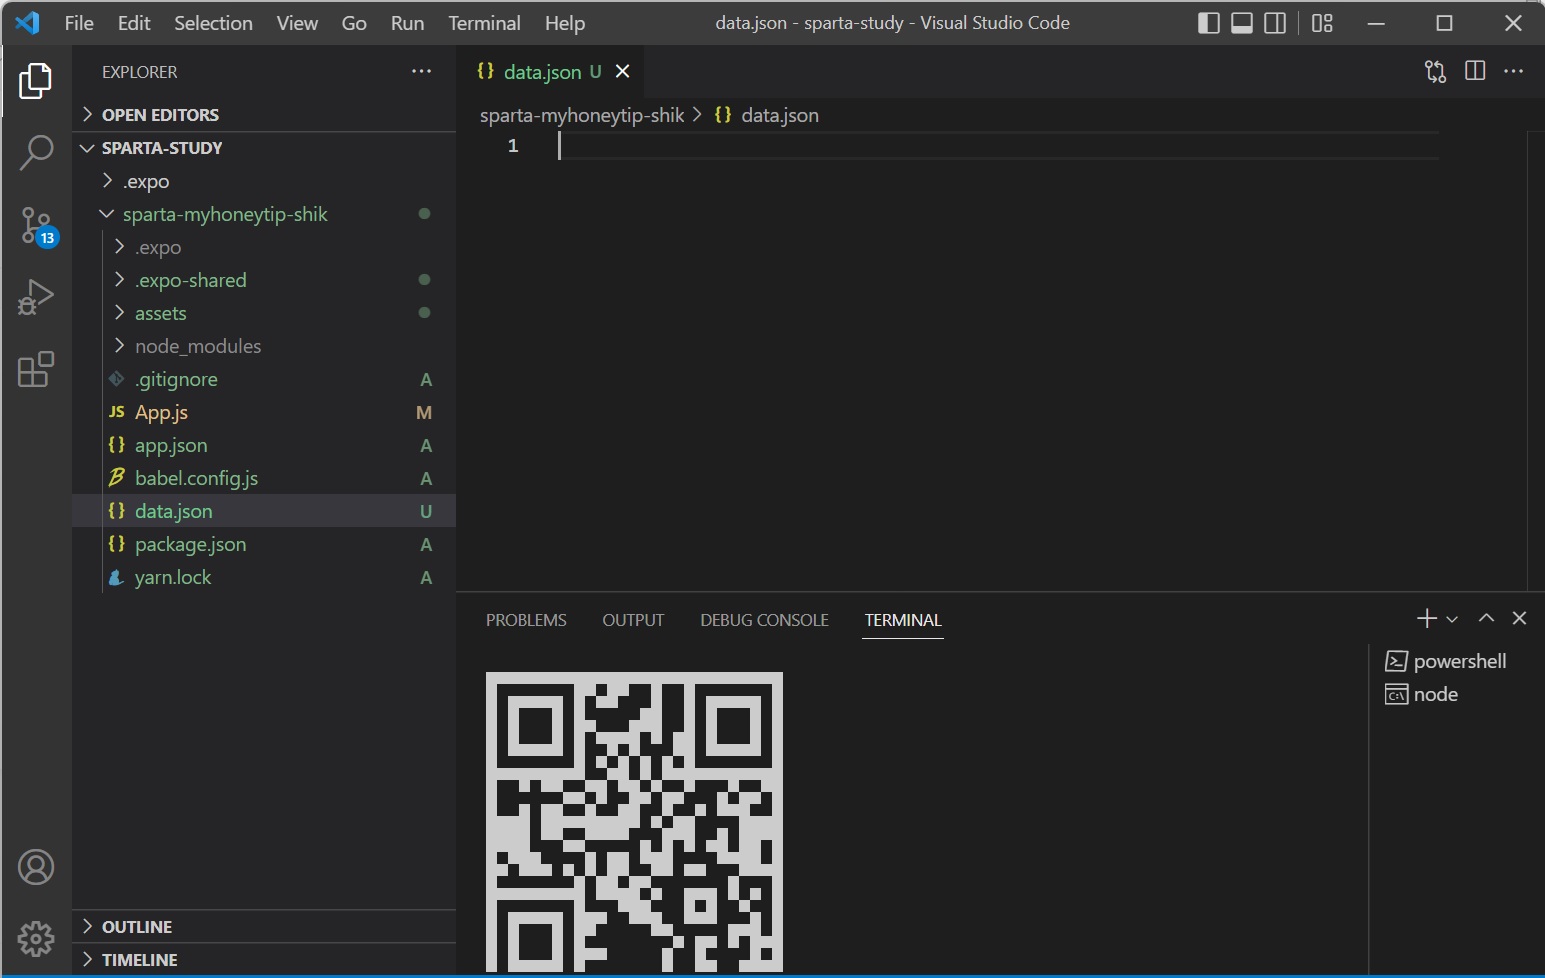The height and width of the screenshot is (978, 1545).
Task: Open the .gitignore file
Action: [x=264, y=379]
